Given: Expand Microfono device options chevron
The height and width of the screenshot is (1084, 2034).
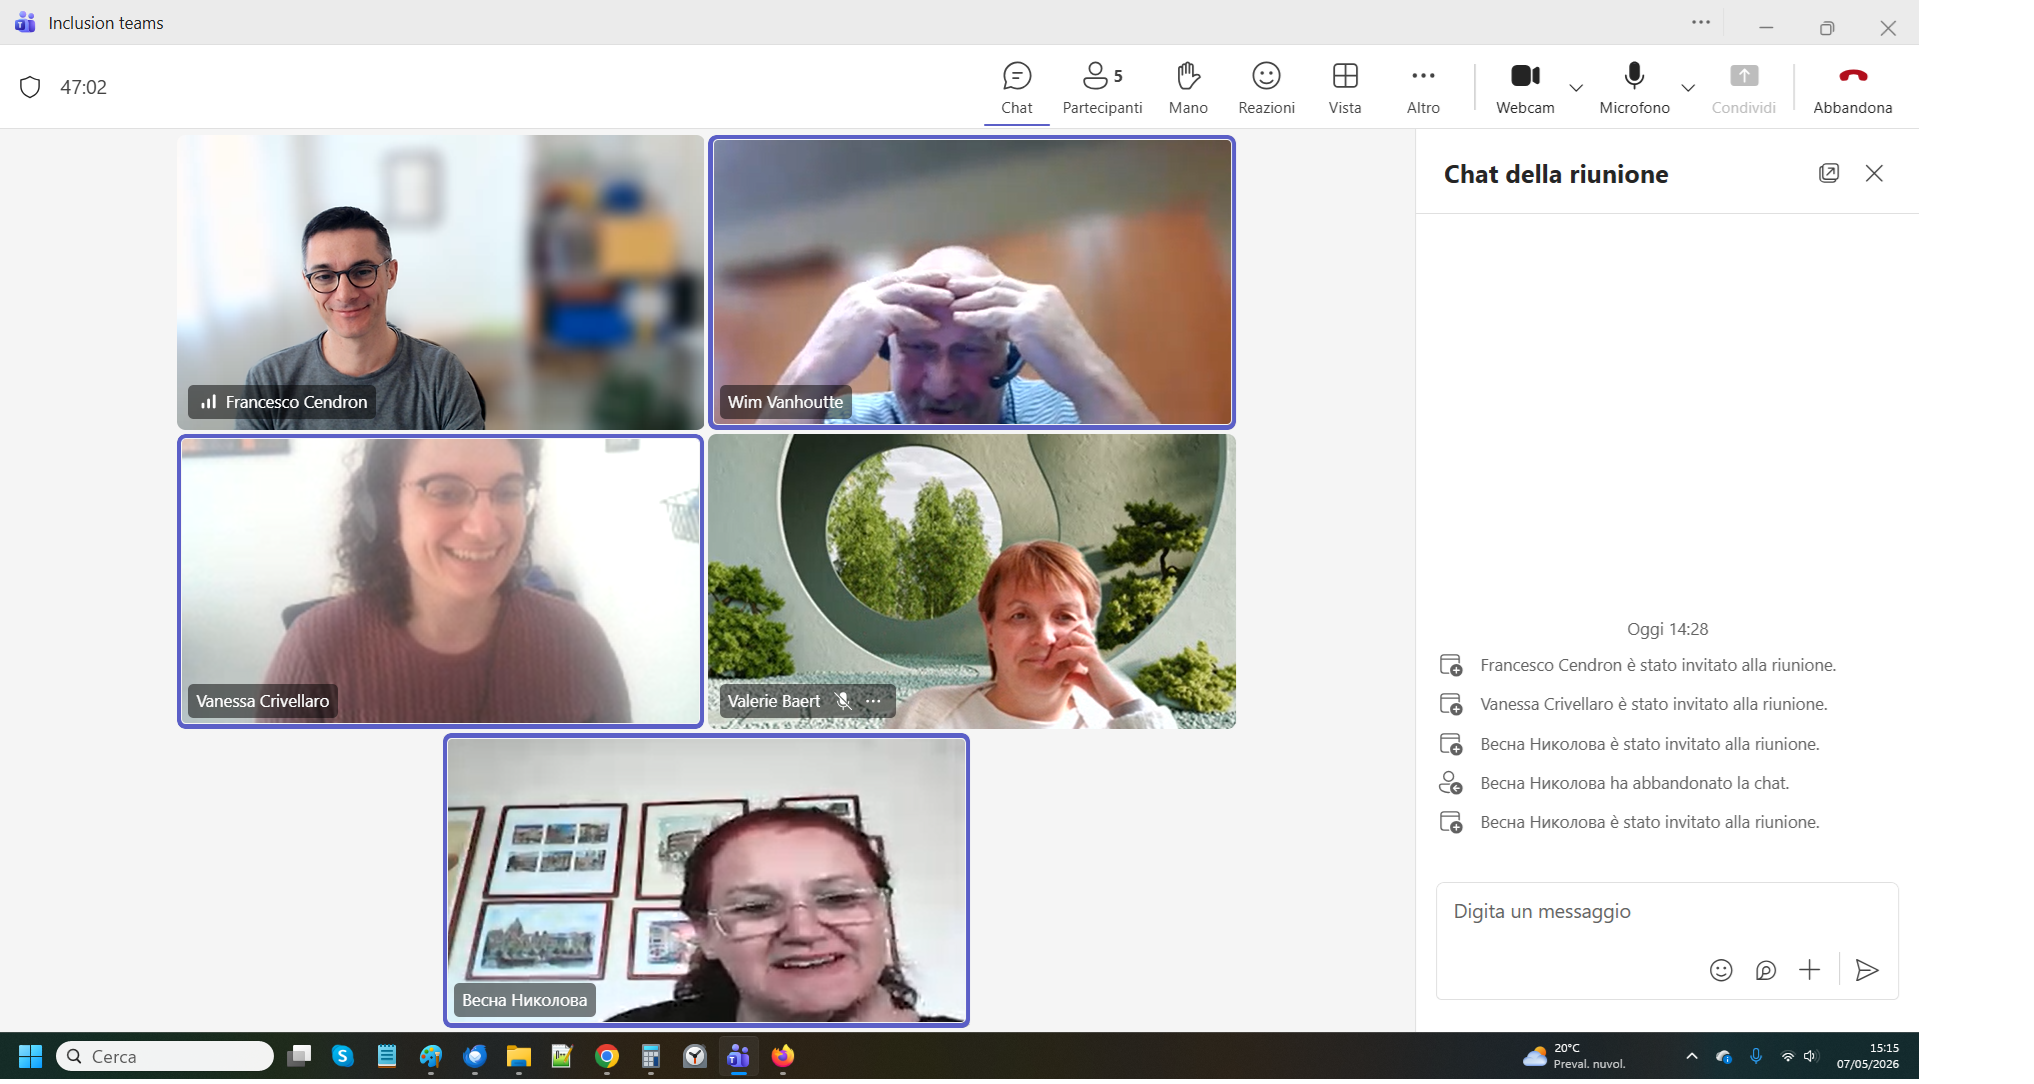Looking at the screenshot, I should click(1688, 88).
